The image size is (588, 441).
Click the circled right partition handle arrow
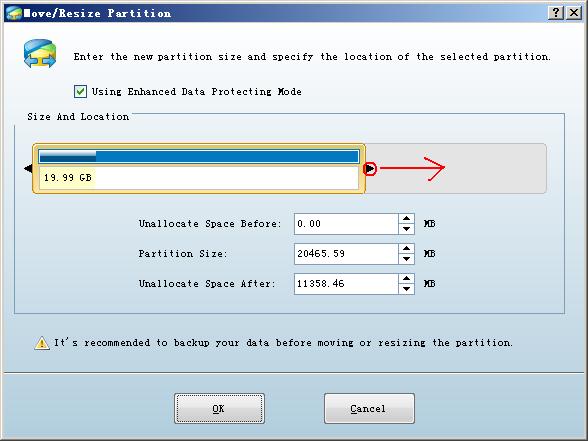click(370, 168)
